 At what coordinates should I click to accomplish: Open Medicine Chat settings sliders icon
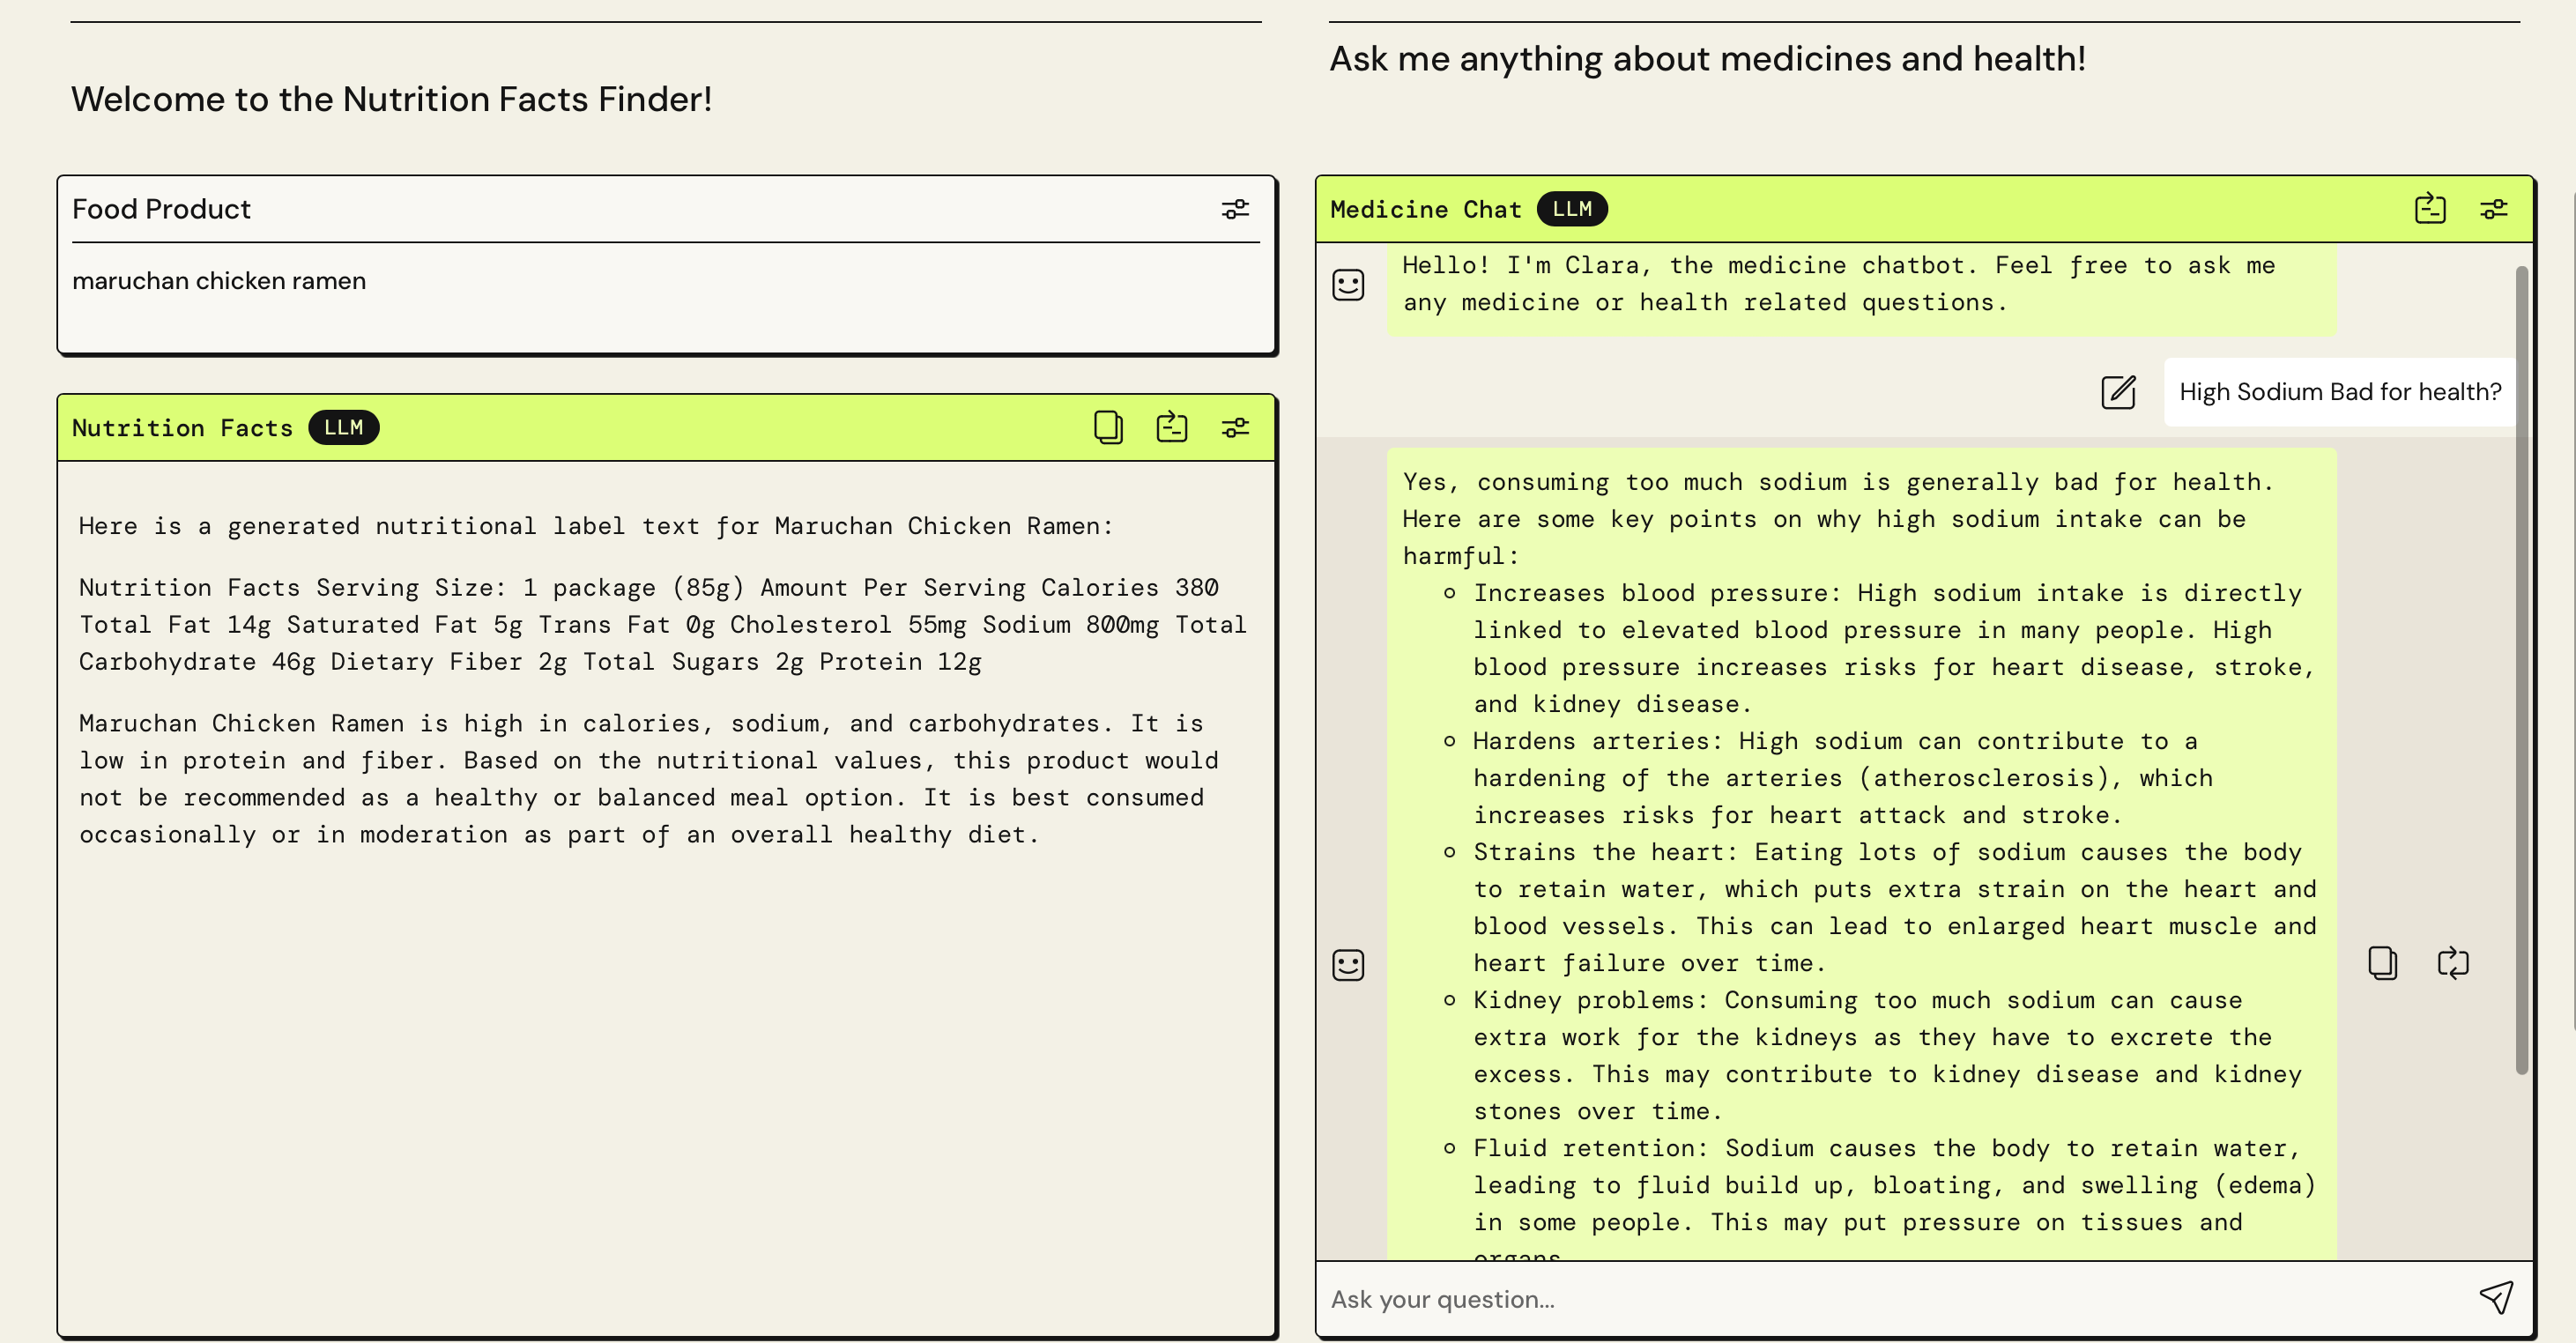[x=2494, y=208]
